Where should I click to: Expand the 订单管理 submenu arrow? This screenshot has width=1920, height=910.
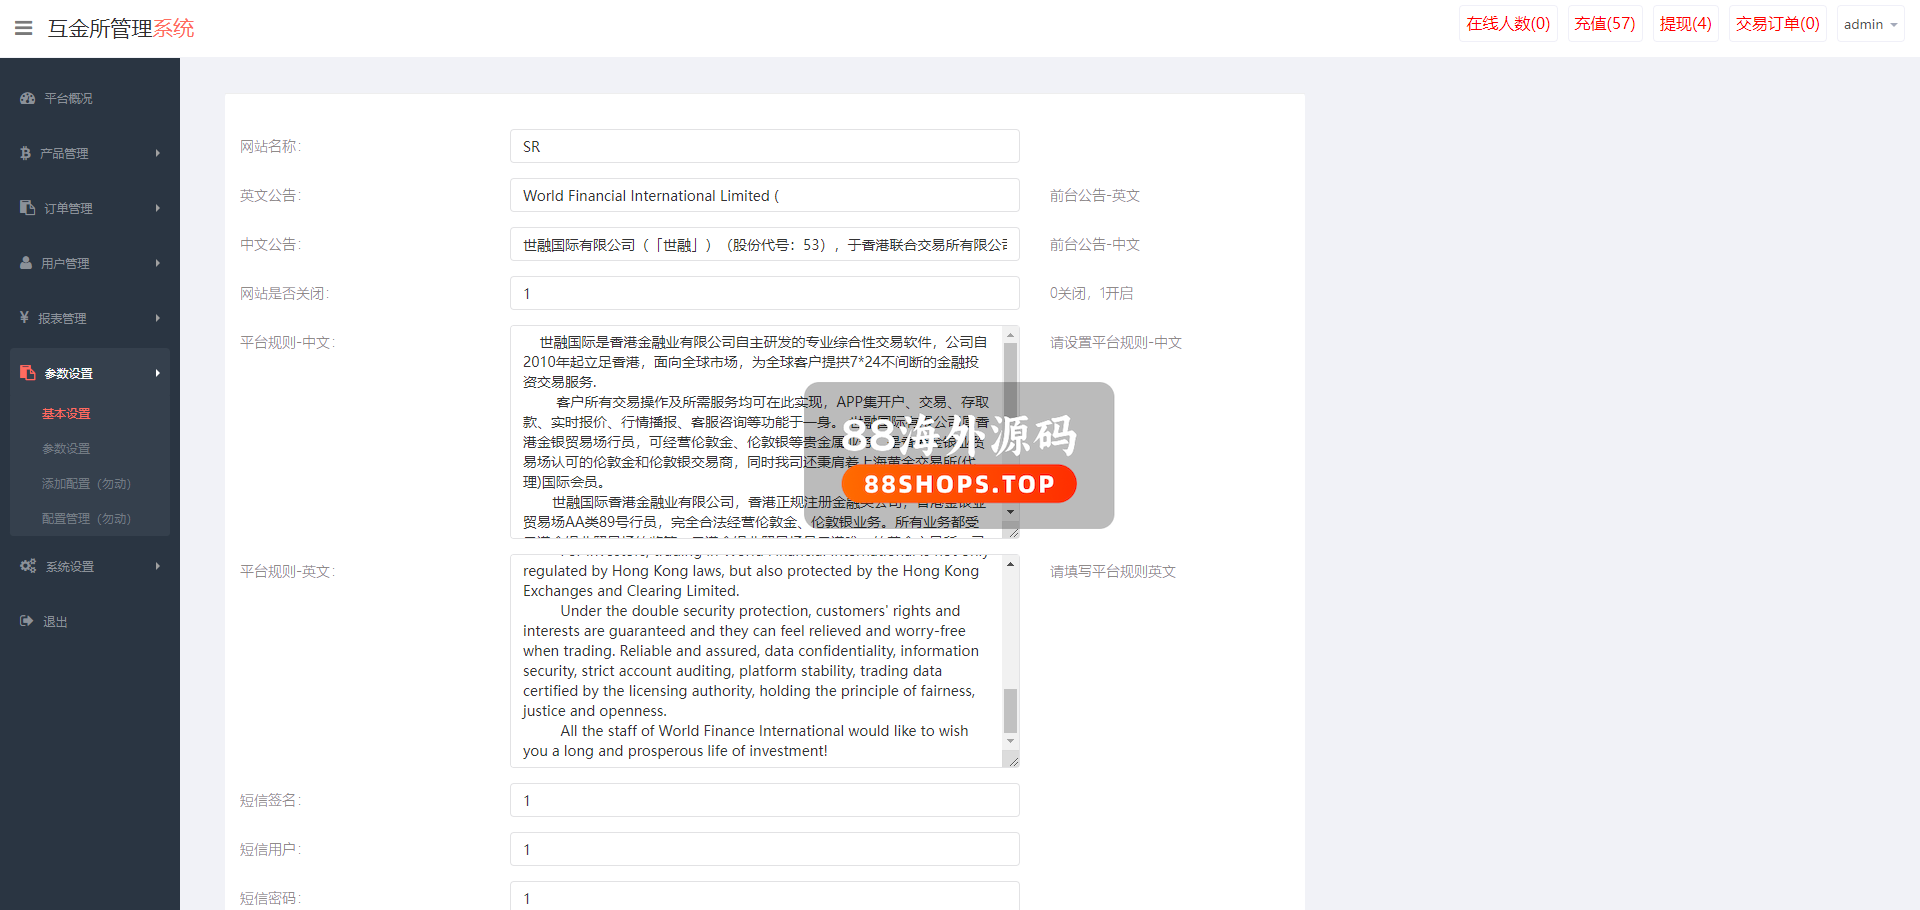(x=157, y=208)
